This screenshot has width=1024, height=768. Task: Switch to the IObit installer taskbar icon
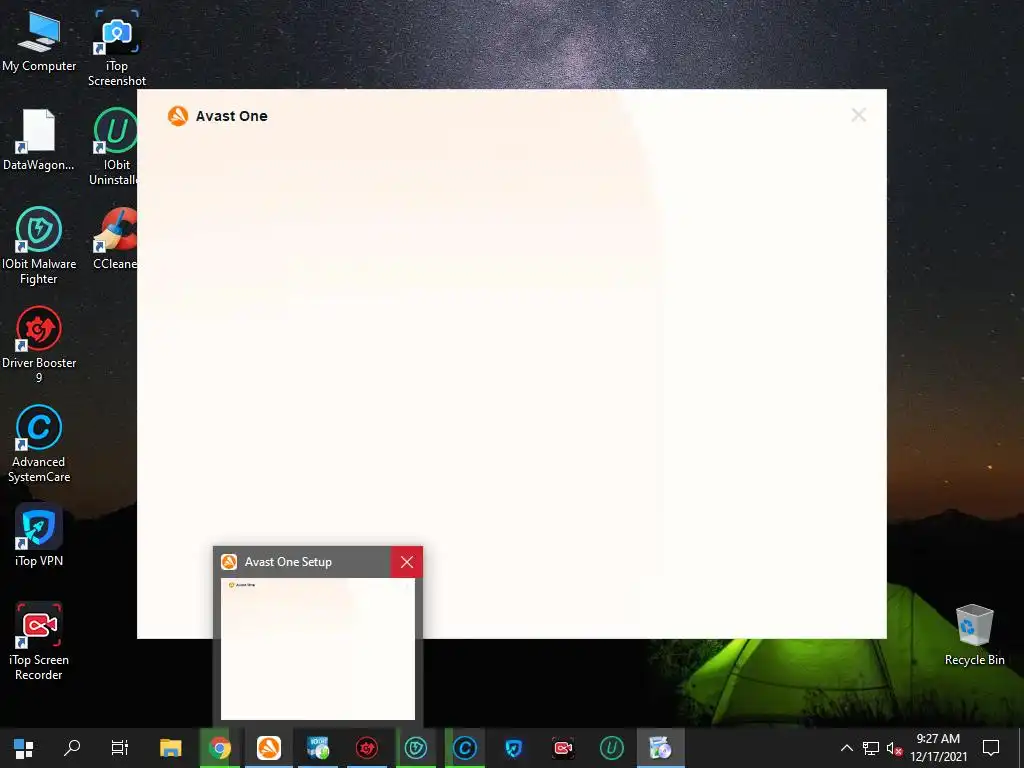[317, 748]
